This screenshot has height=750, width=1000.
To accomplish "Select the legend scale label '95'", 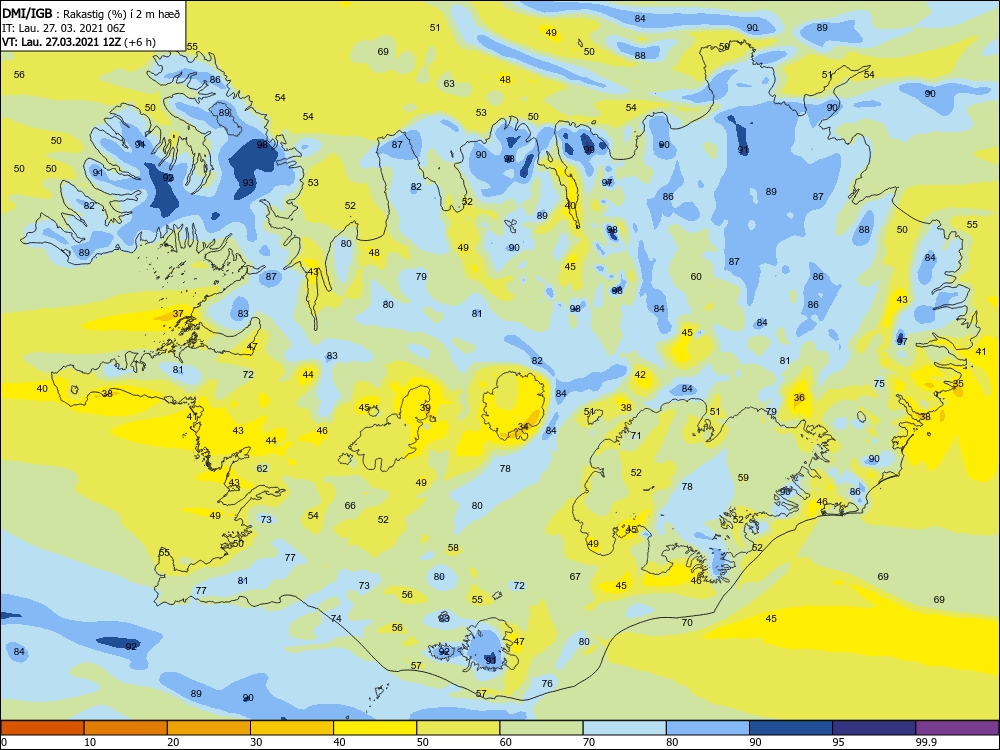I will pos(838,742).
